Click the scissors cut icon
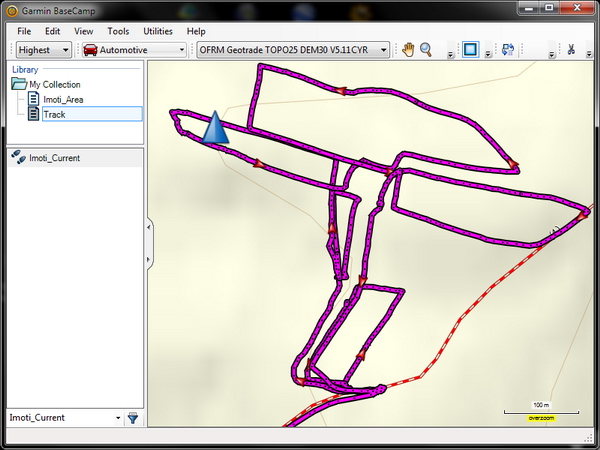This screenshot has height=450, width=600. (x=570, y=50)
